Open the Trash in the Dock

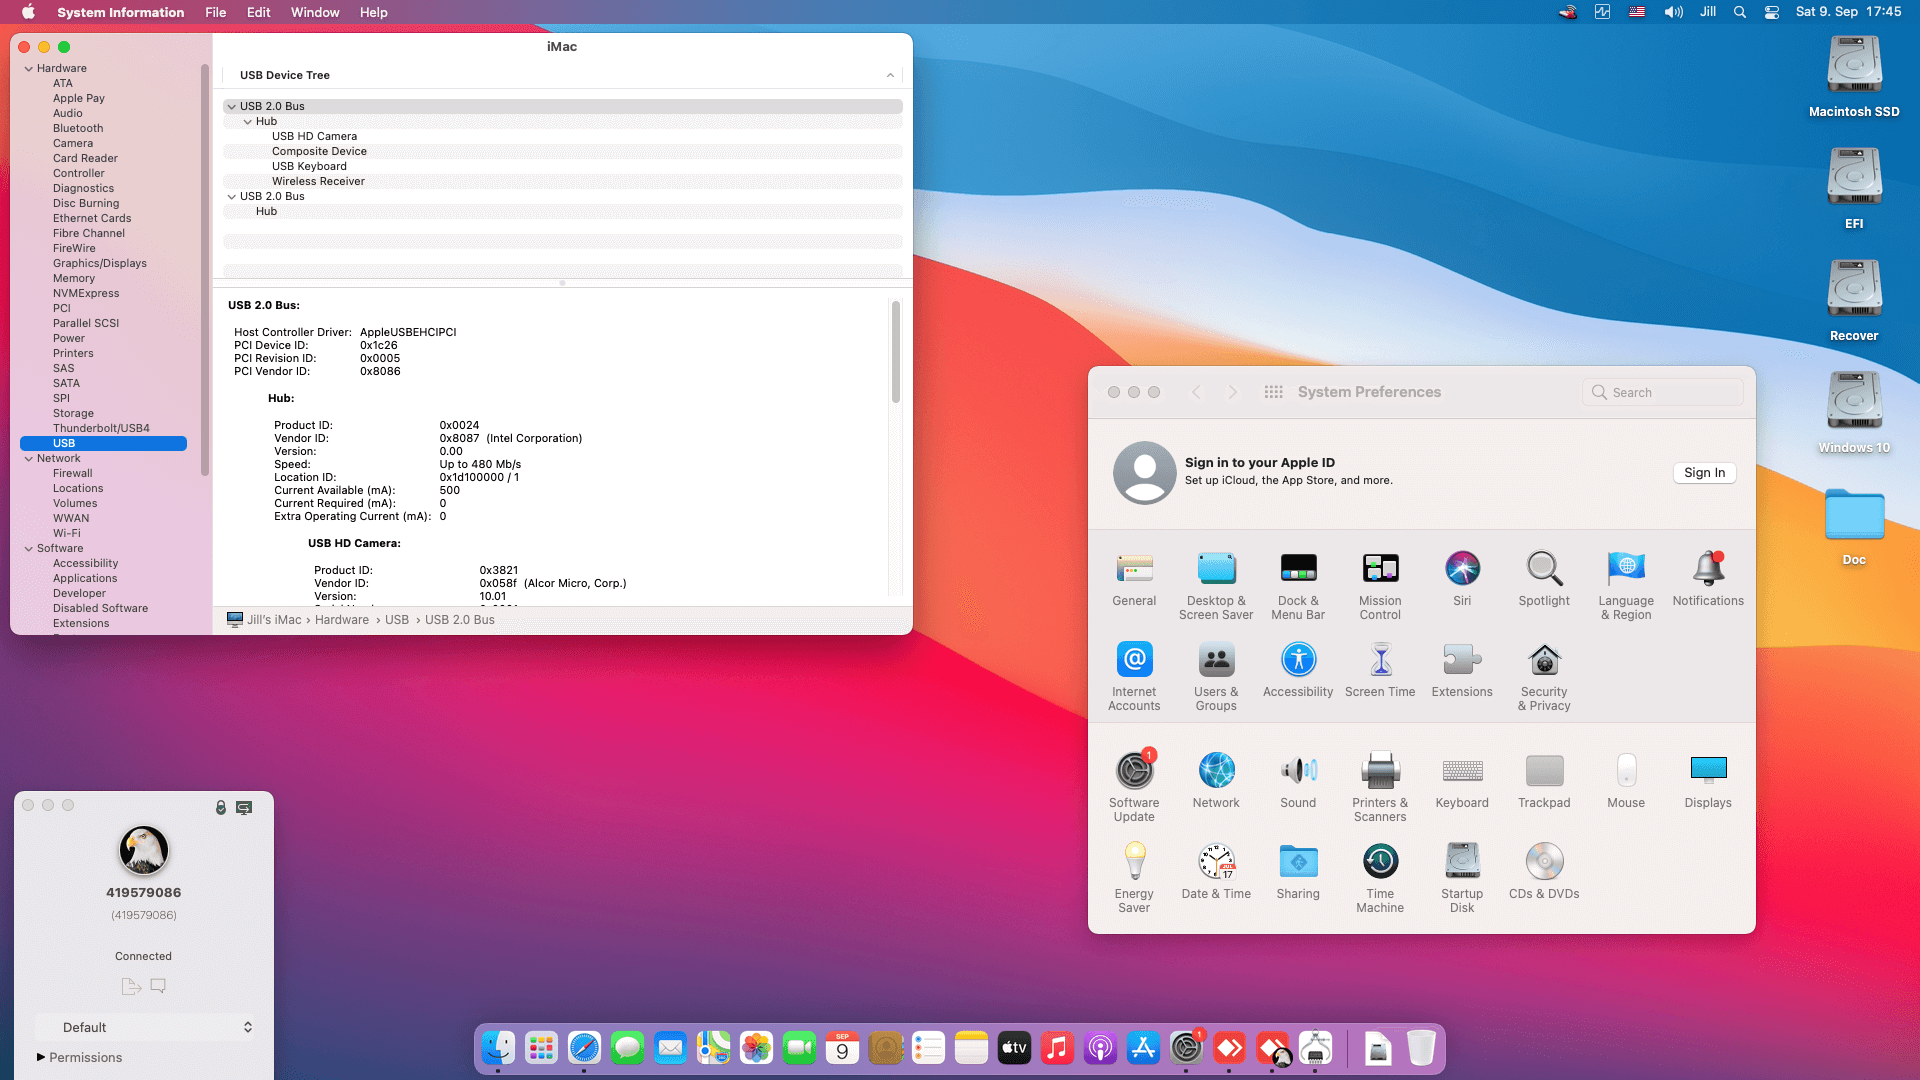pyautogui.click(x=1421, y=1048)
